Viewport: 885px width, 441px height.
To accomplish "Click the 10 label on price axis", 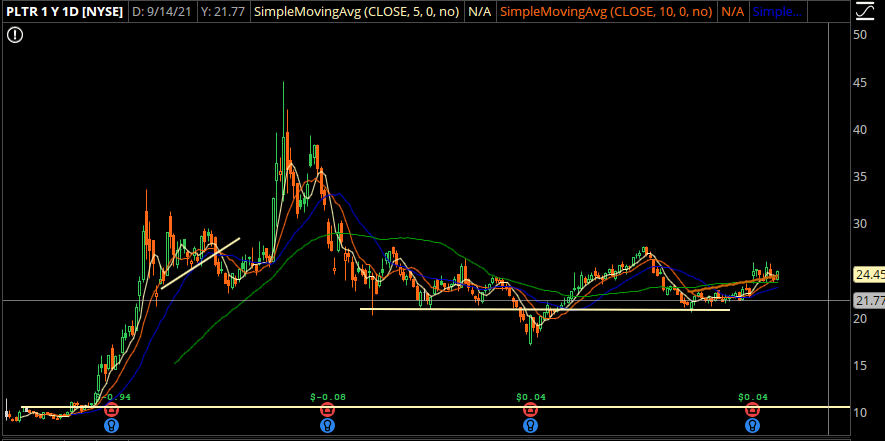I will 860,413.
